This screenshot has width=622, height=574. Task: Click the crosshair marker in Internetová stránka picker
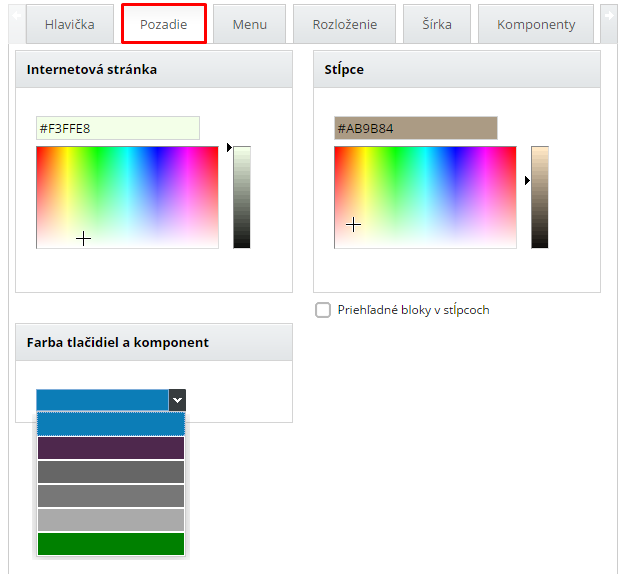click(83, 238)
